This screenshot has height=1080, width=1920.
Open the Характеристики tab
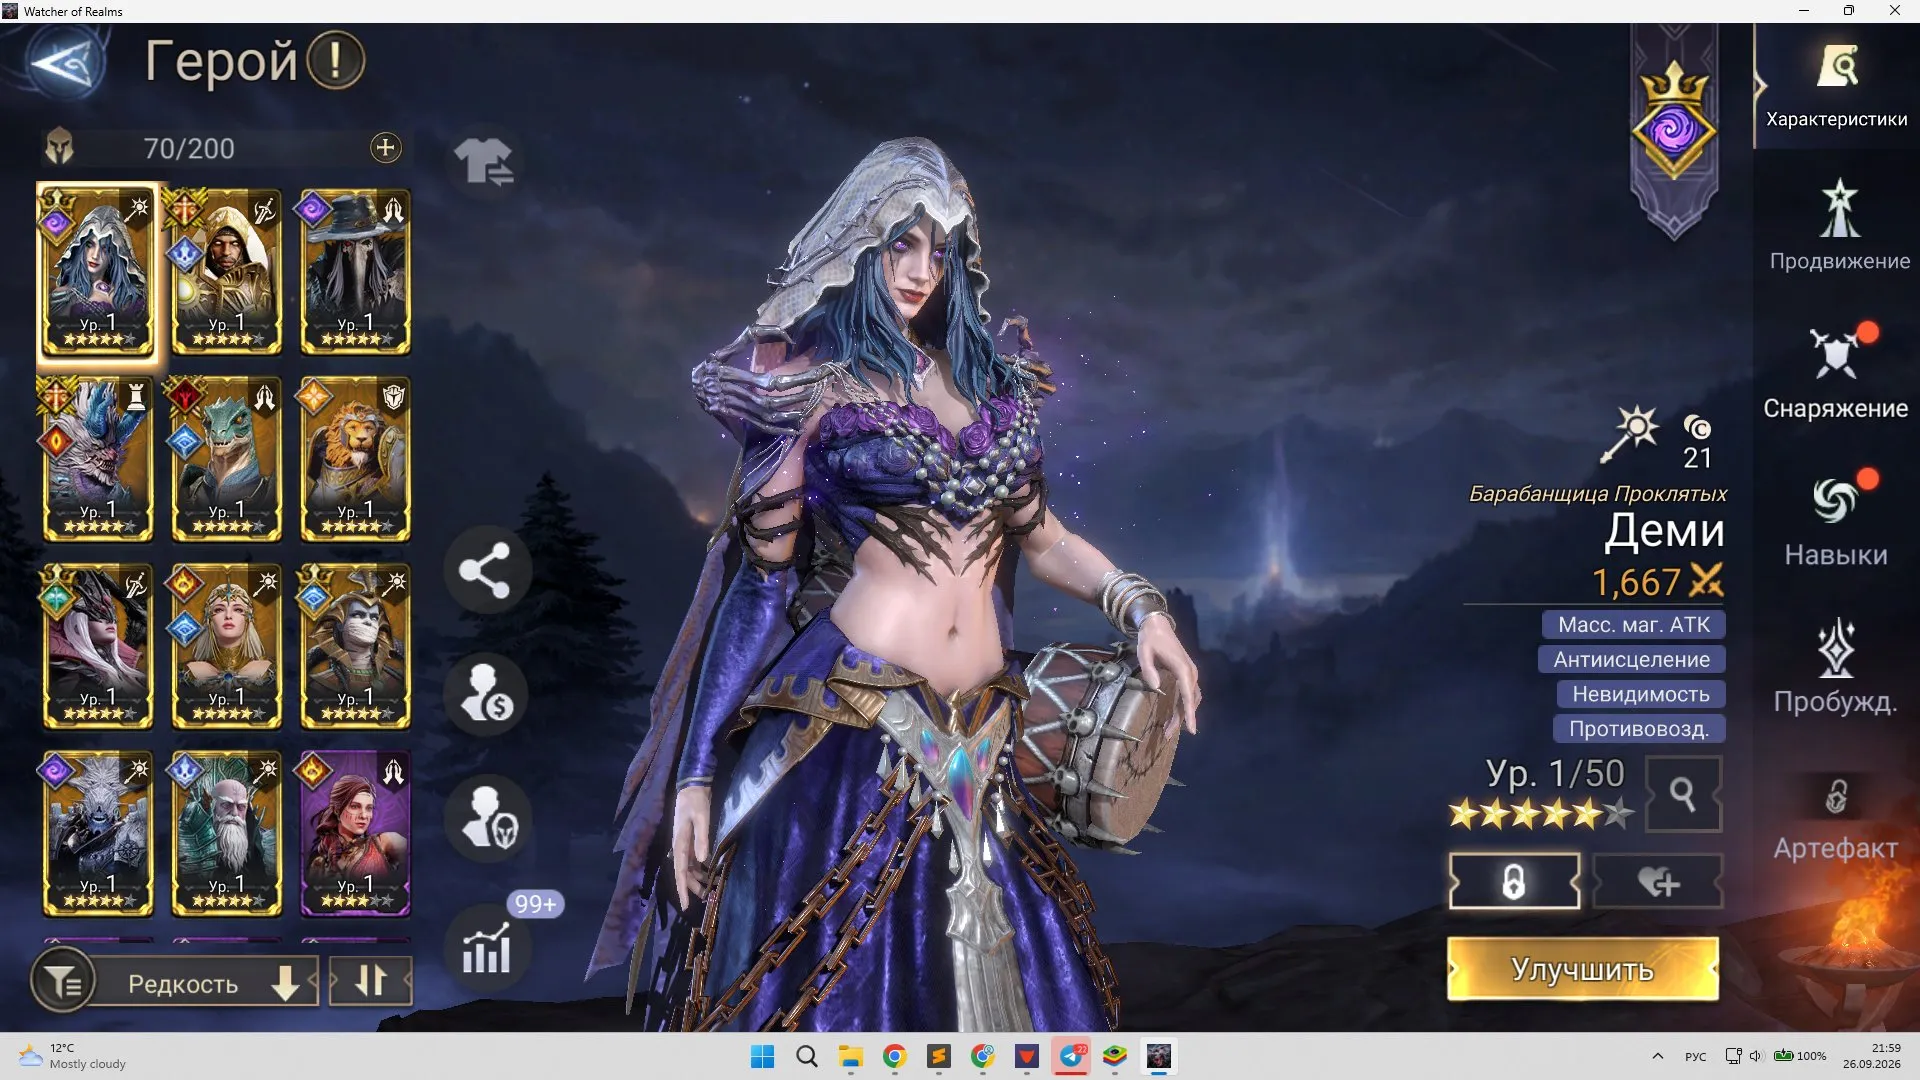[1837, 87]
